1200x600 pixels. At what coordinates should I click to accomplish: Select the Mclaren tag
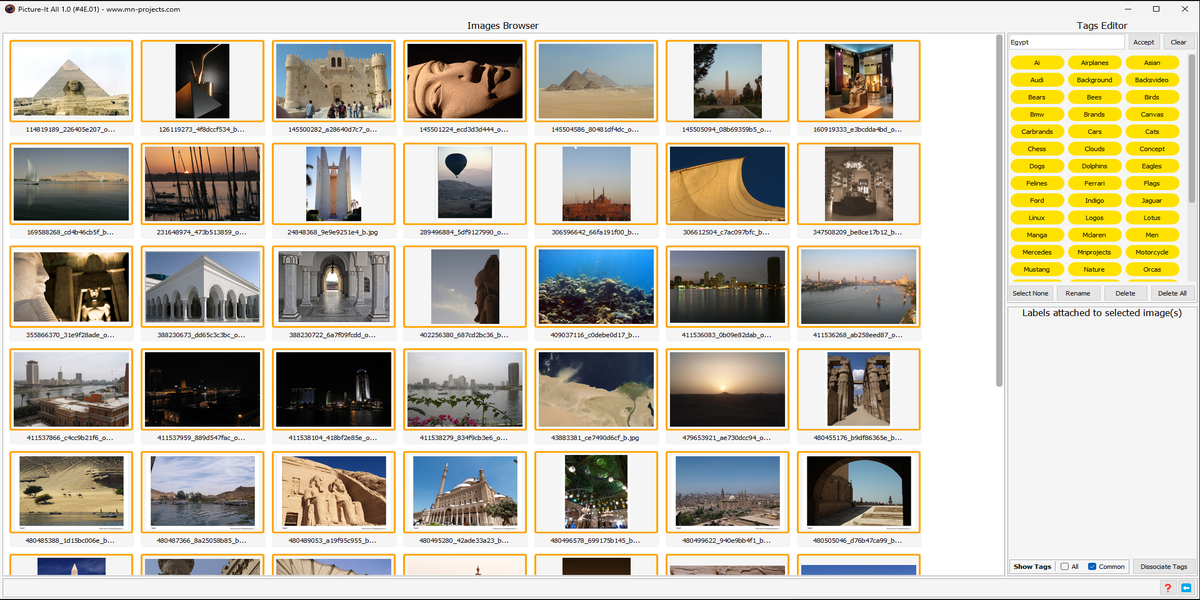(1095, 235)
